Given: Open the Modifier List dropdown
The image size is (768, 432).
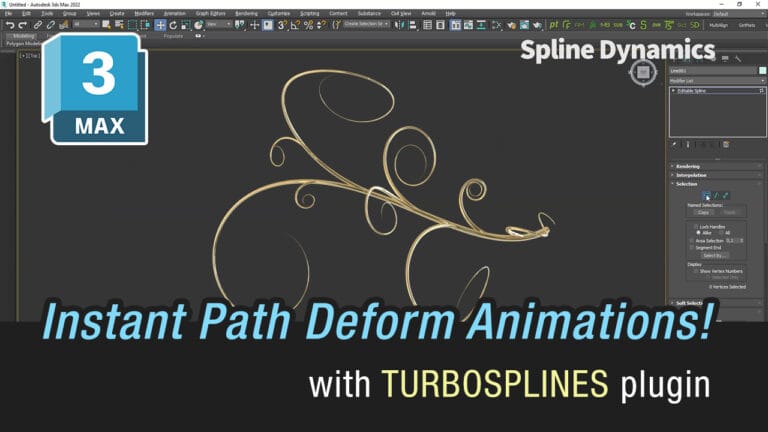Looking at the screenshot, I should click(717, 80).
